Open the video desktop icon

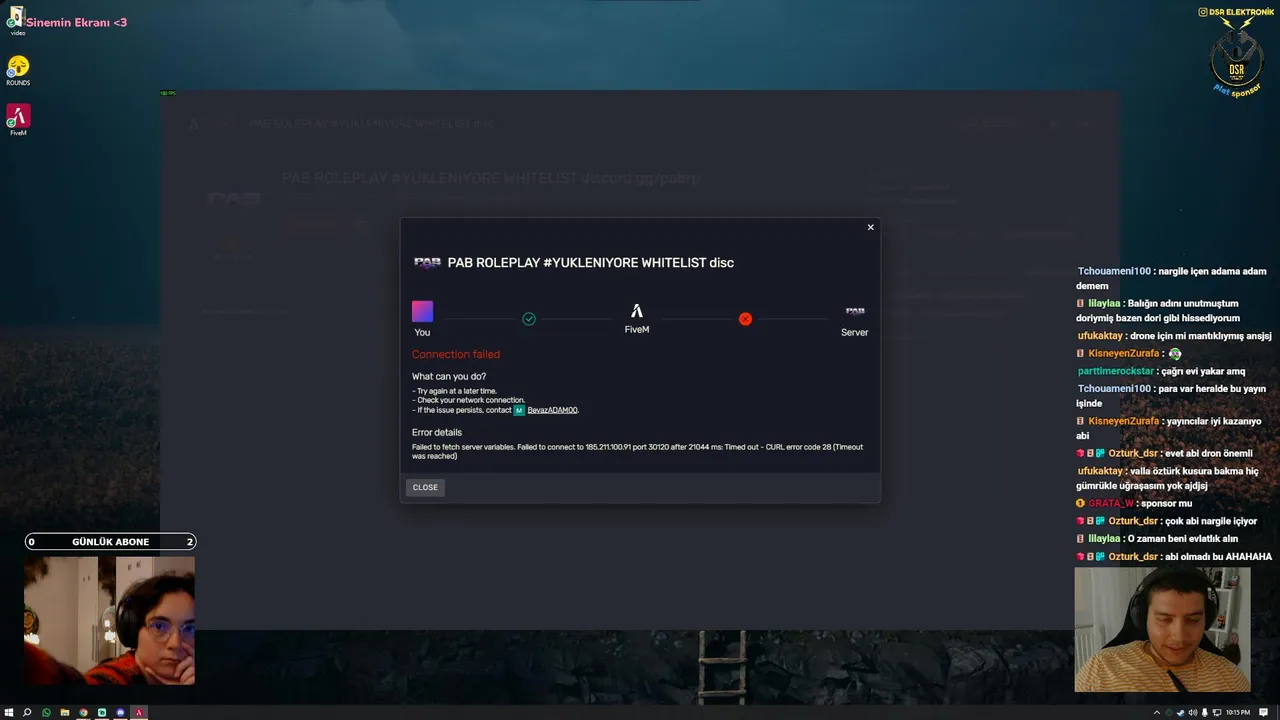point(17,21)
